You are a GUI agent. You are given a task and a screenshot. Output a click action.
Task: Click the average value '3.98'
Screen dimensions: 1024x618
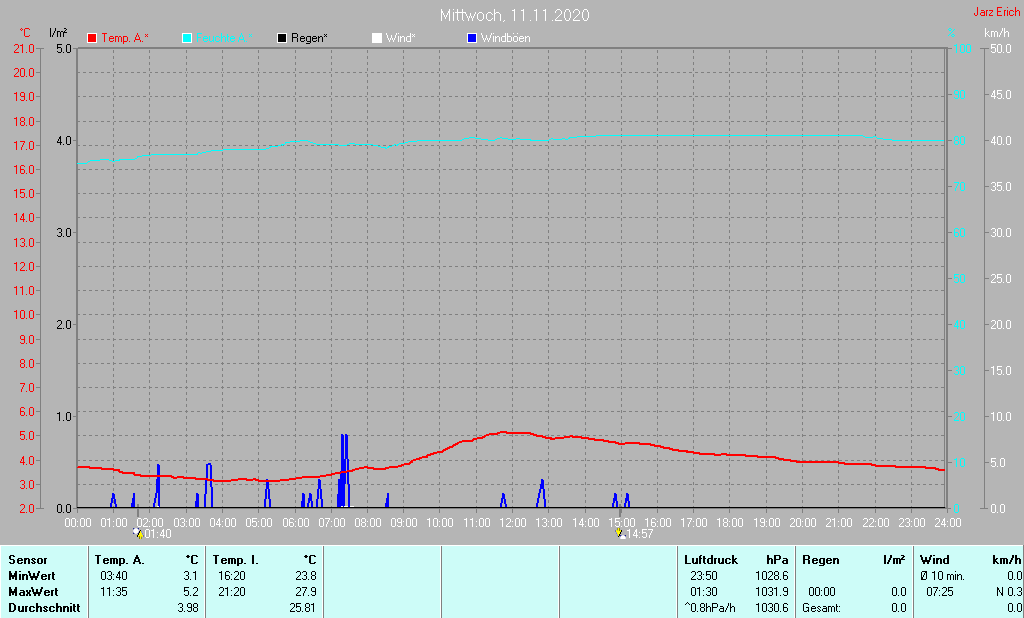click(x=187, y=608)
